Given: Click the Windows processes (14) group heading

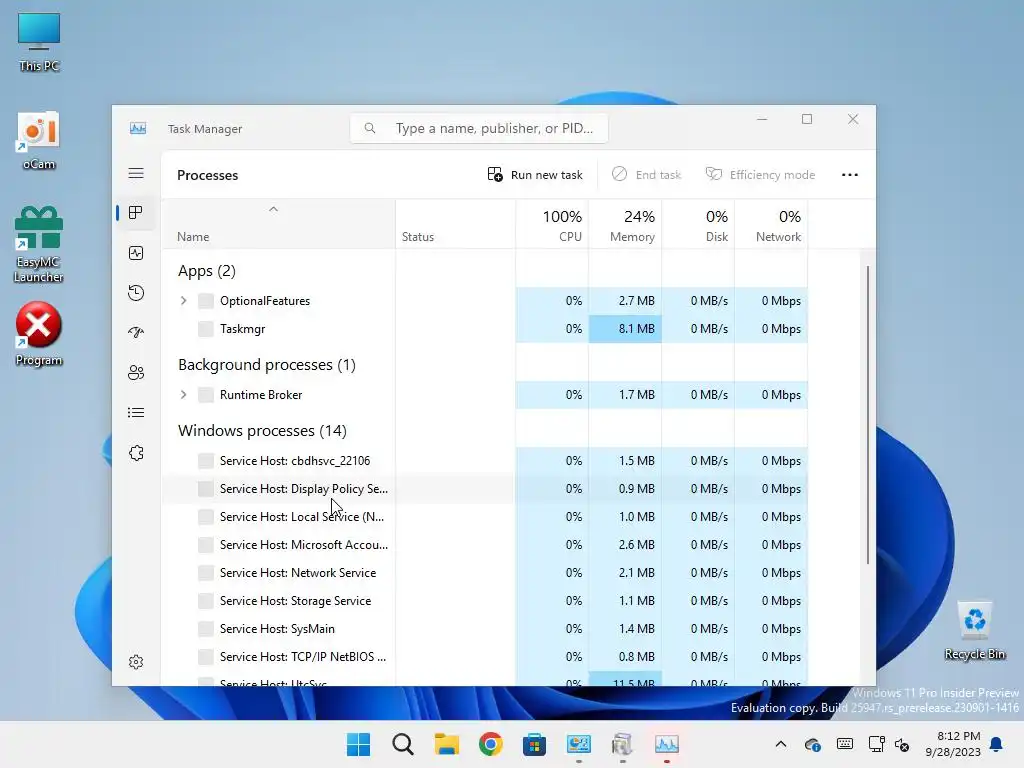Looking at the screenshot, I should [263, 431].
